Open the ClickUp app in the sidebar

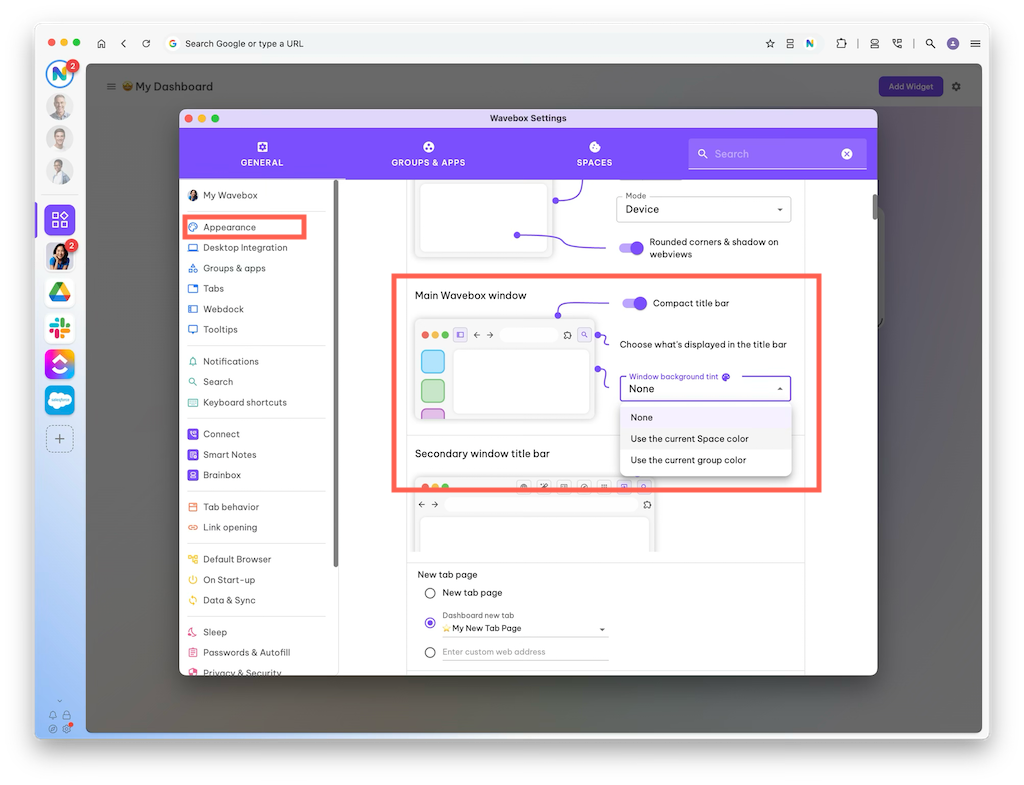click(x=59, y=364)
